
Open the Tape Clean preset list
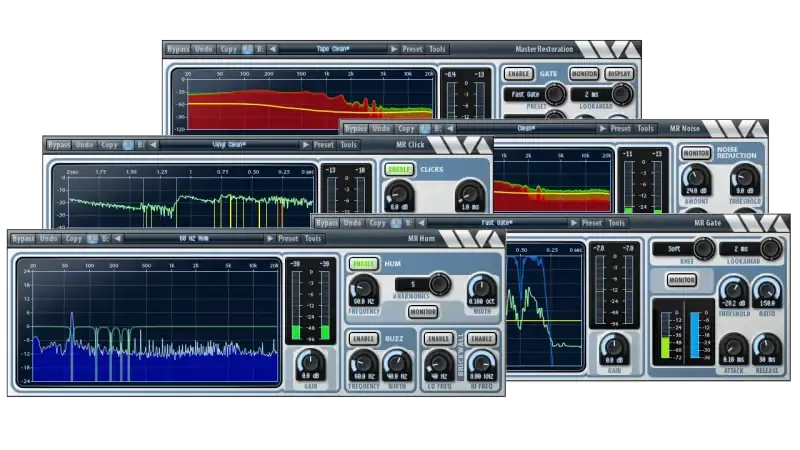pyautogui.click(x=333, y=49)
